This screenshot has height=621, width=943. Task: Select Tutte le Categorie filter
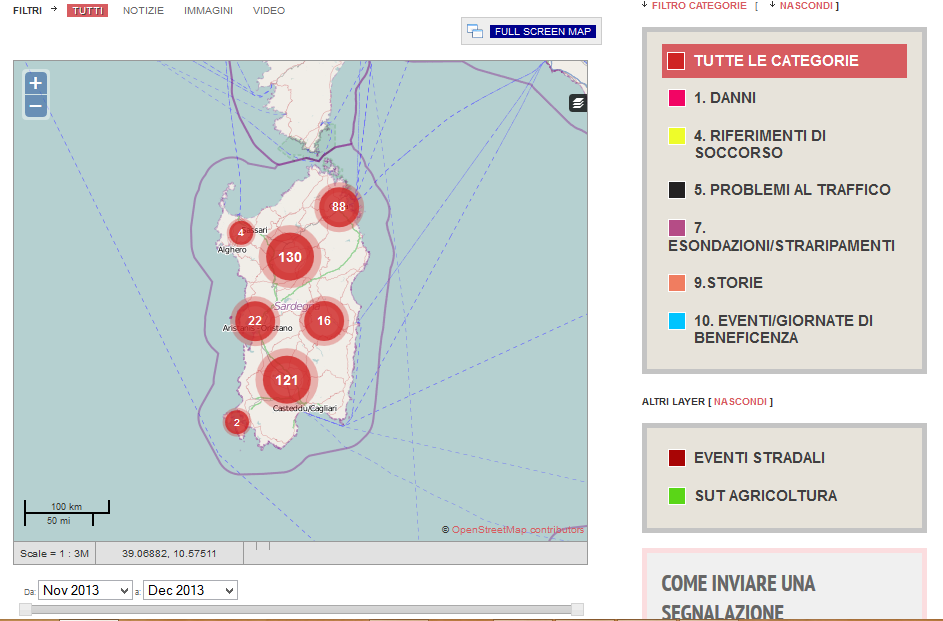pyautogui.click(x=775, y=61)
